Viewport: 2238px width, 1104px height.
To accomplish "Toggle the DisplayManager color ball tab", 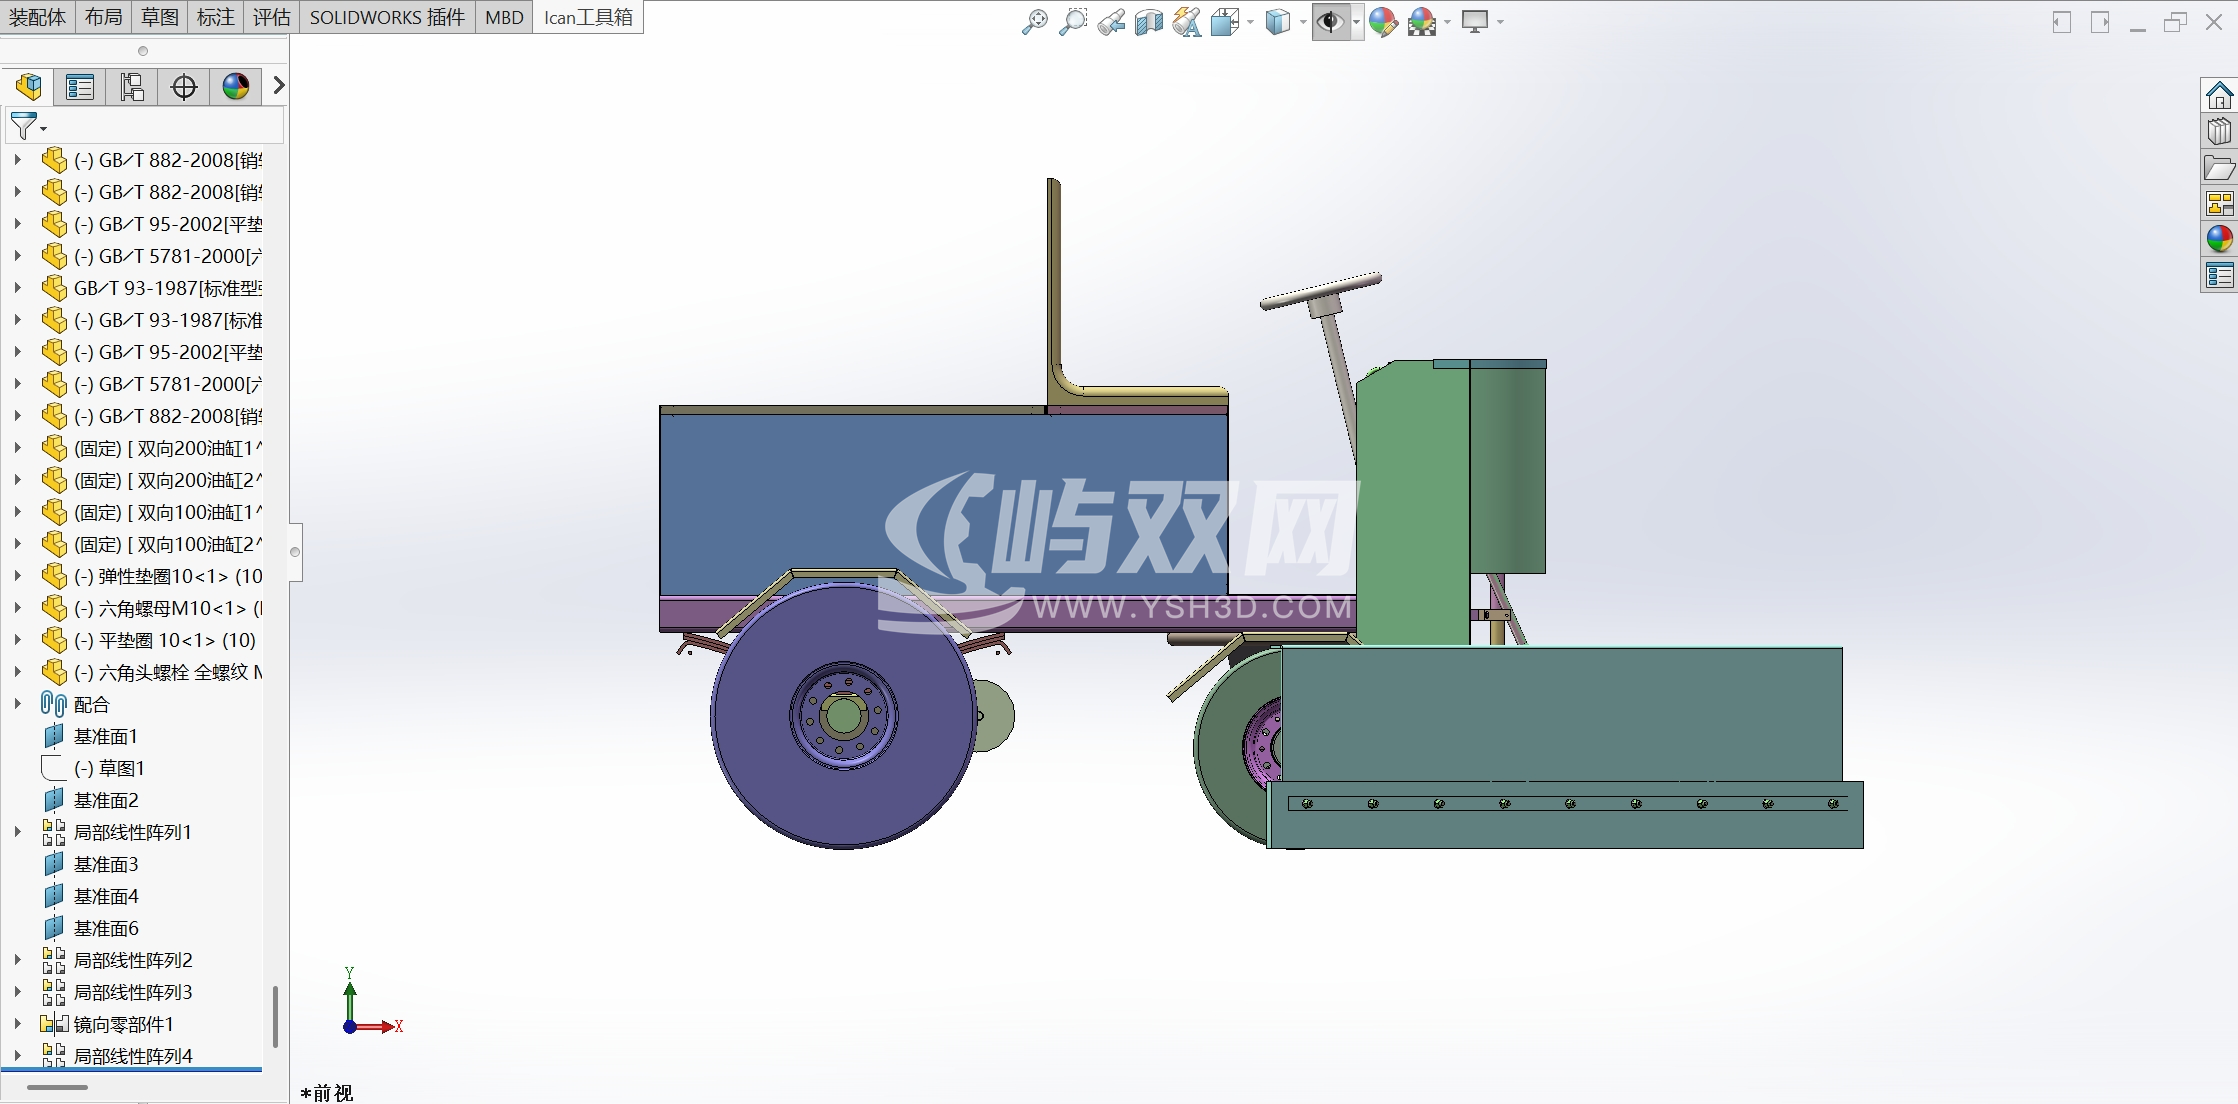I will [236, 87].
